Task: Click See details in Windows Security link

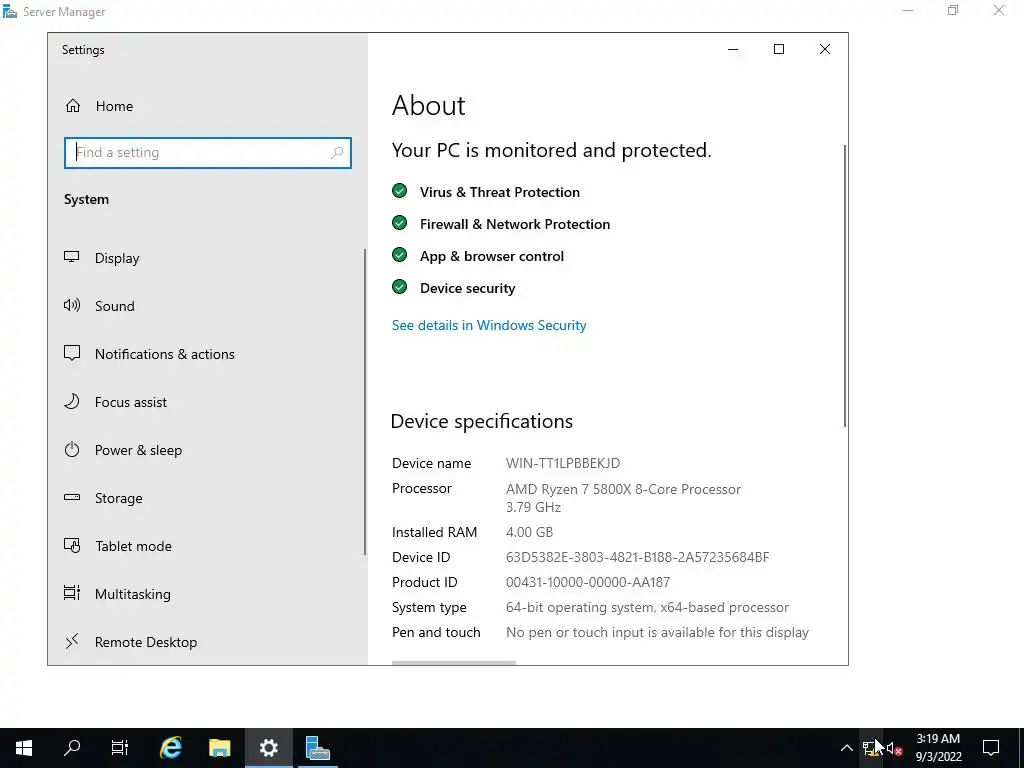Action: coord(489,325)
